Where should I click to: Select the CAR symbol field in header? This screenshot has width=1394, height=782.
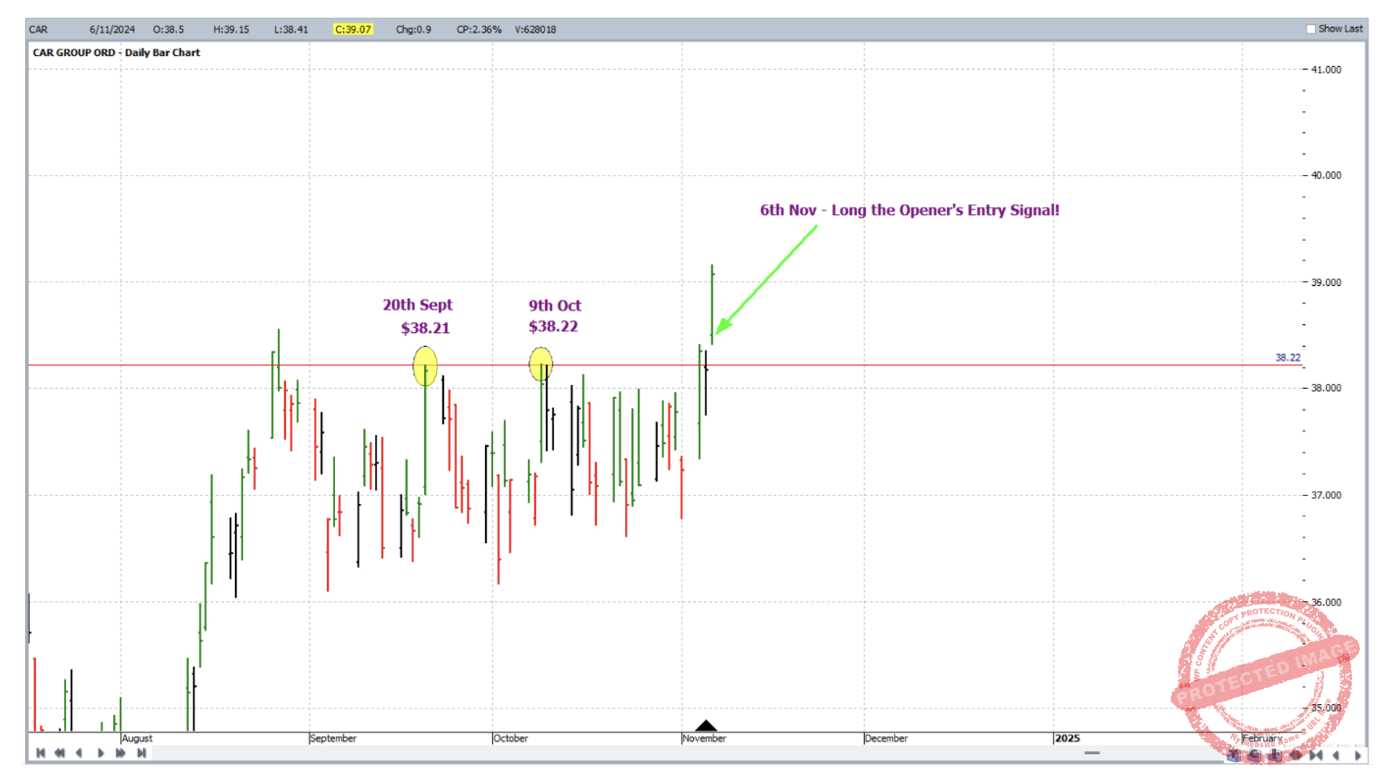[38, 29]
